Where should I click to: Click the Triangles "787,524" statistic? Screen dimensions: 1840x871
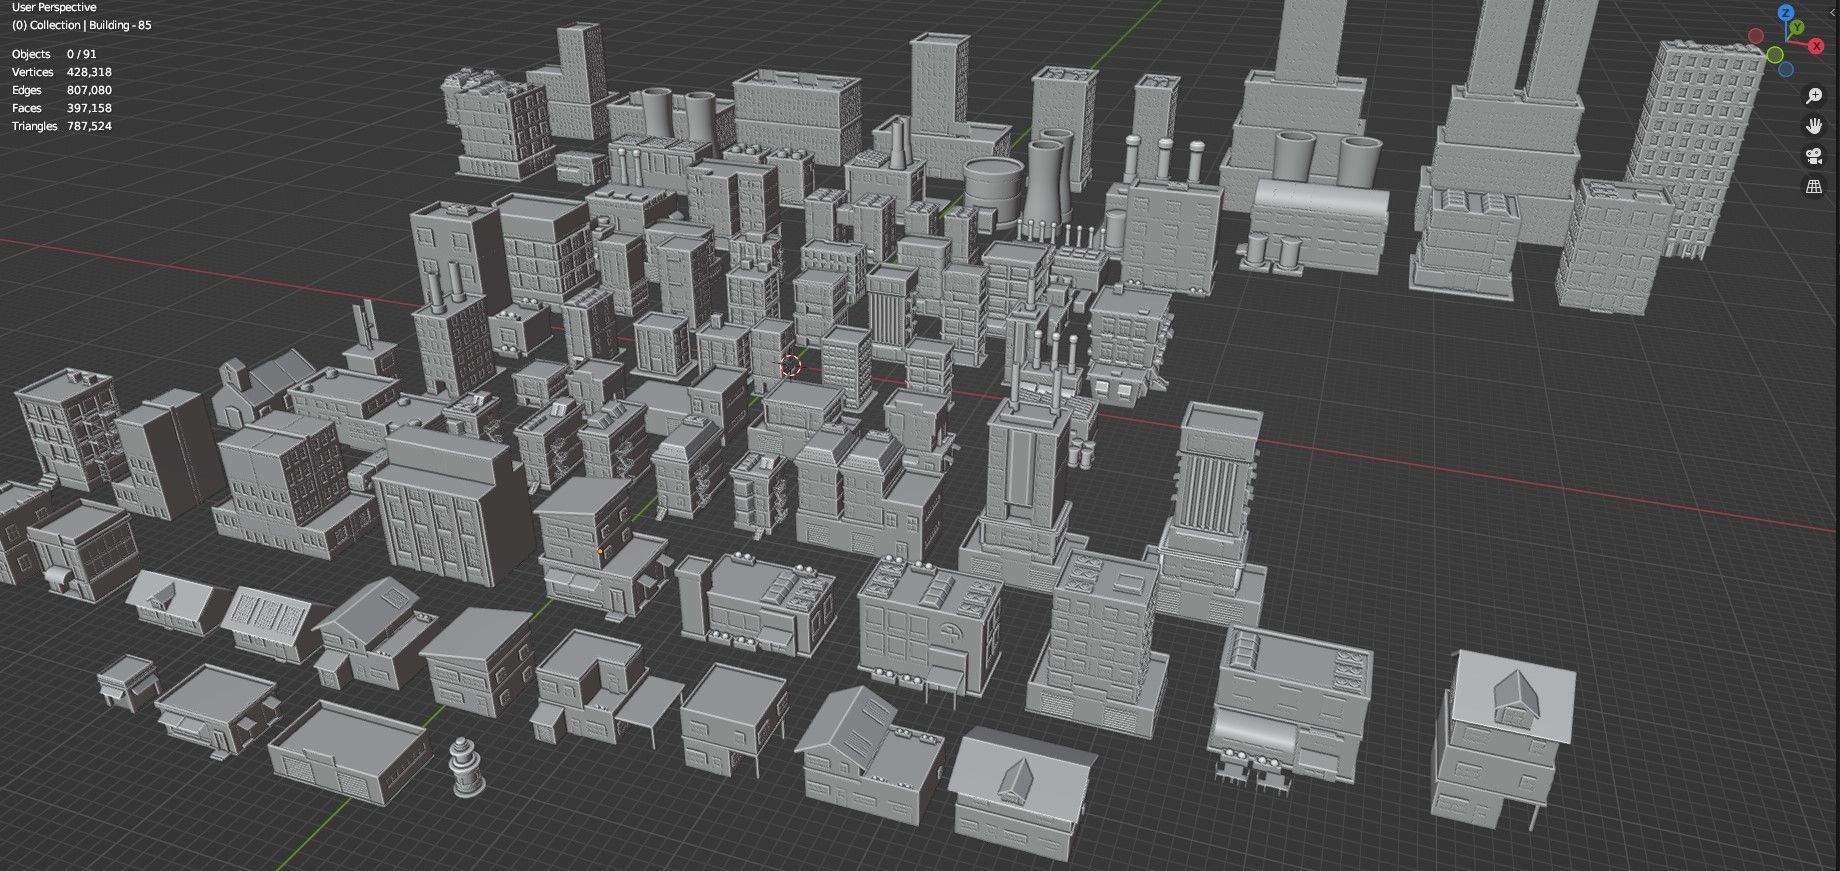coord(89,126)
